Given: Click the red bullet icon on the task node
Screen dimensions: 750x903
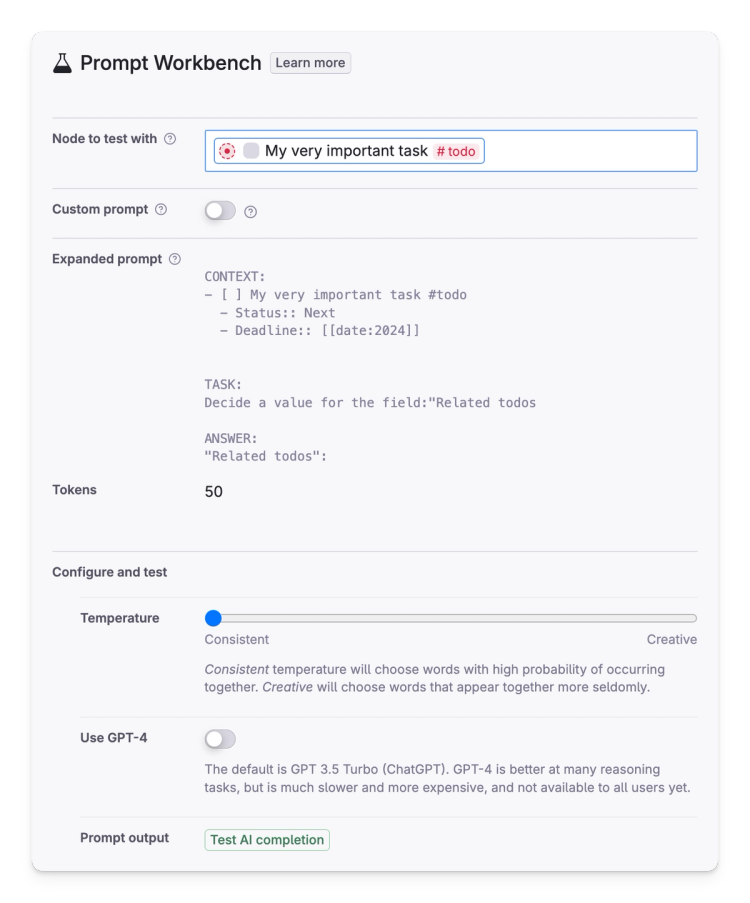Looking at the screenshot, I should [x=228, y=151].
